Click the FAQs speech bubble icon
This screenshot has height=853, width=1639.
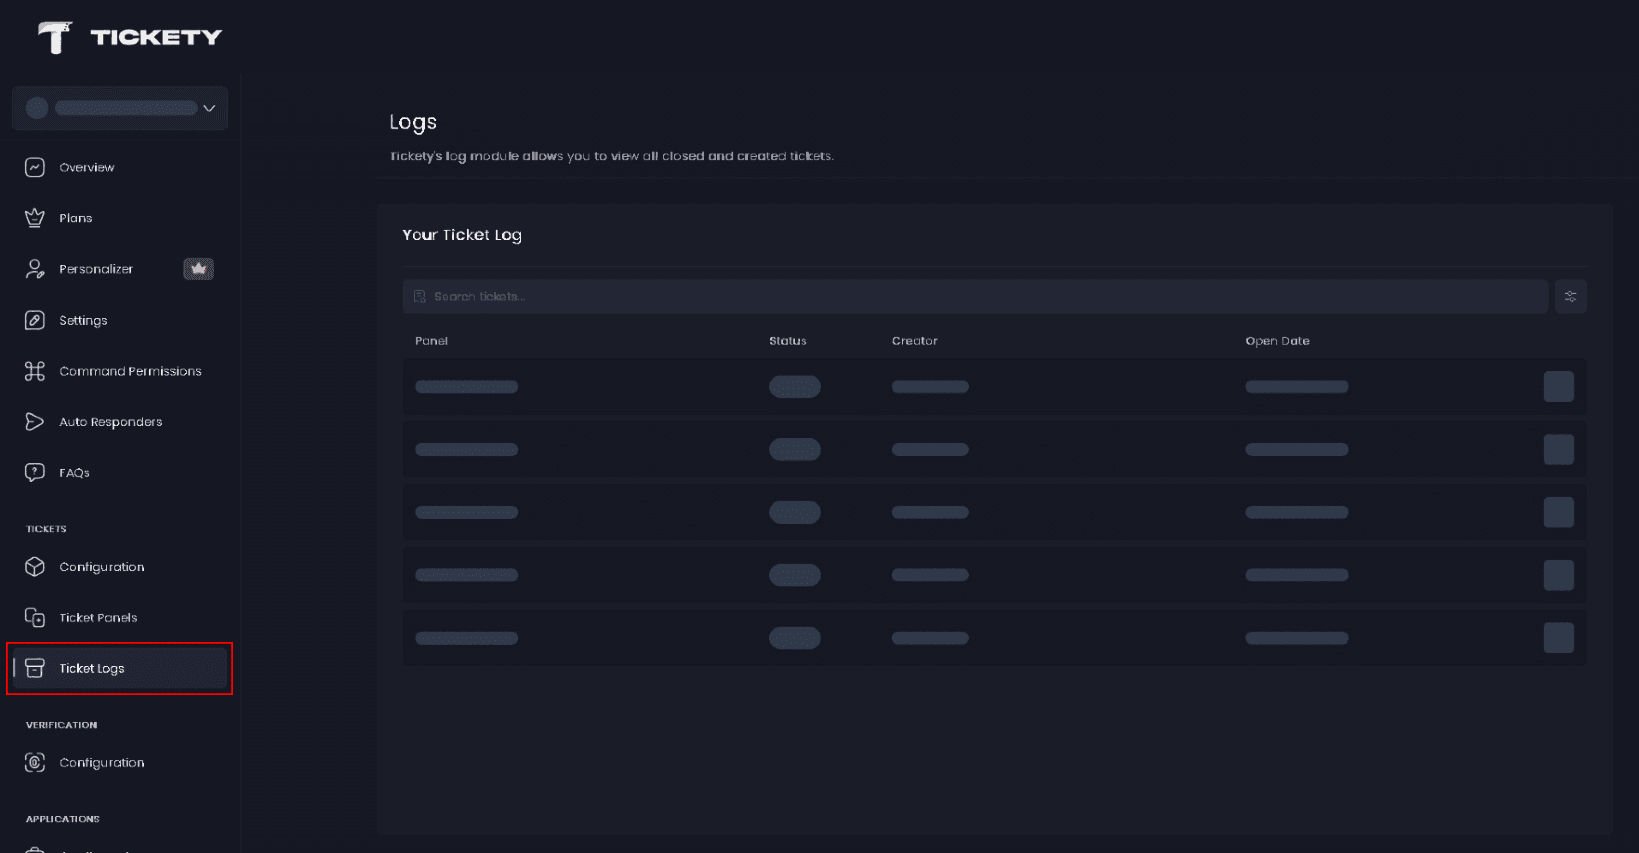tap(35, 472)
